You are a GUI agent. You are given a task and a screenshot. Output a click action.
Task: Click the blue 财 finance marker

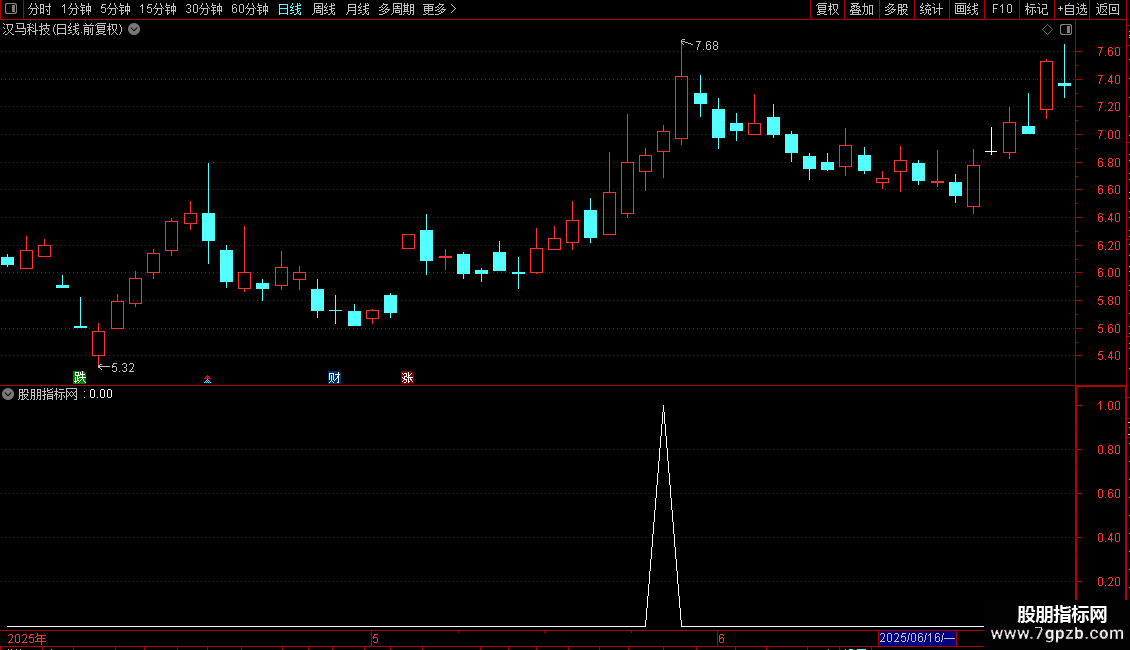point(334,378)
